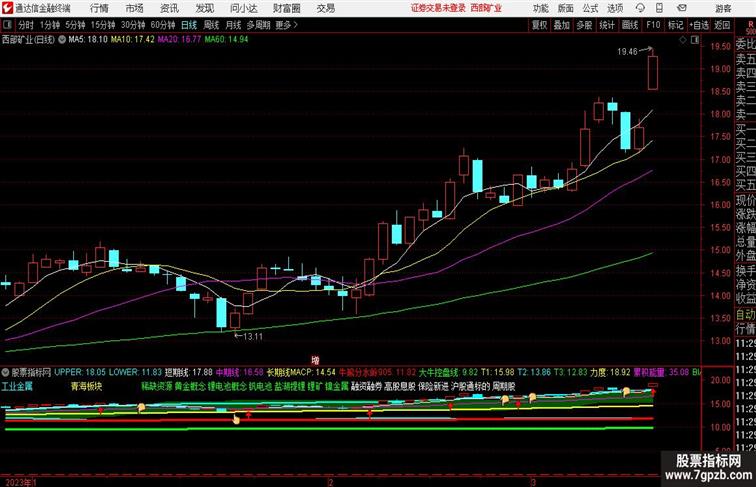Open the F10 company info button
This screenshot has height=487, width=756.
pyautogui.click(x=653, y=25)
